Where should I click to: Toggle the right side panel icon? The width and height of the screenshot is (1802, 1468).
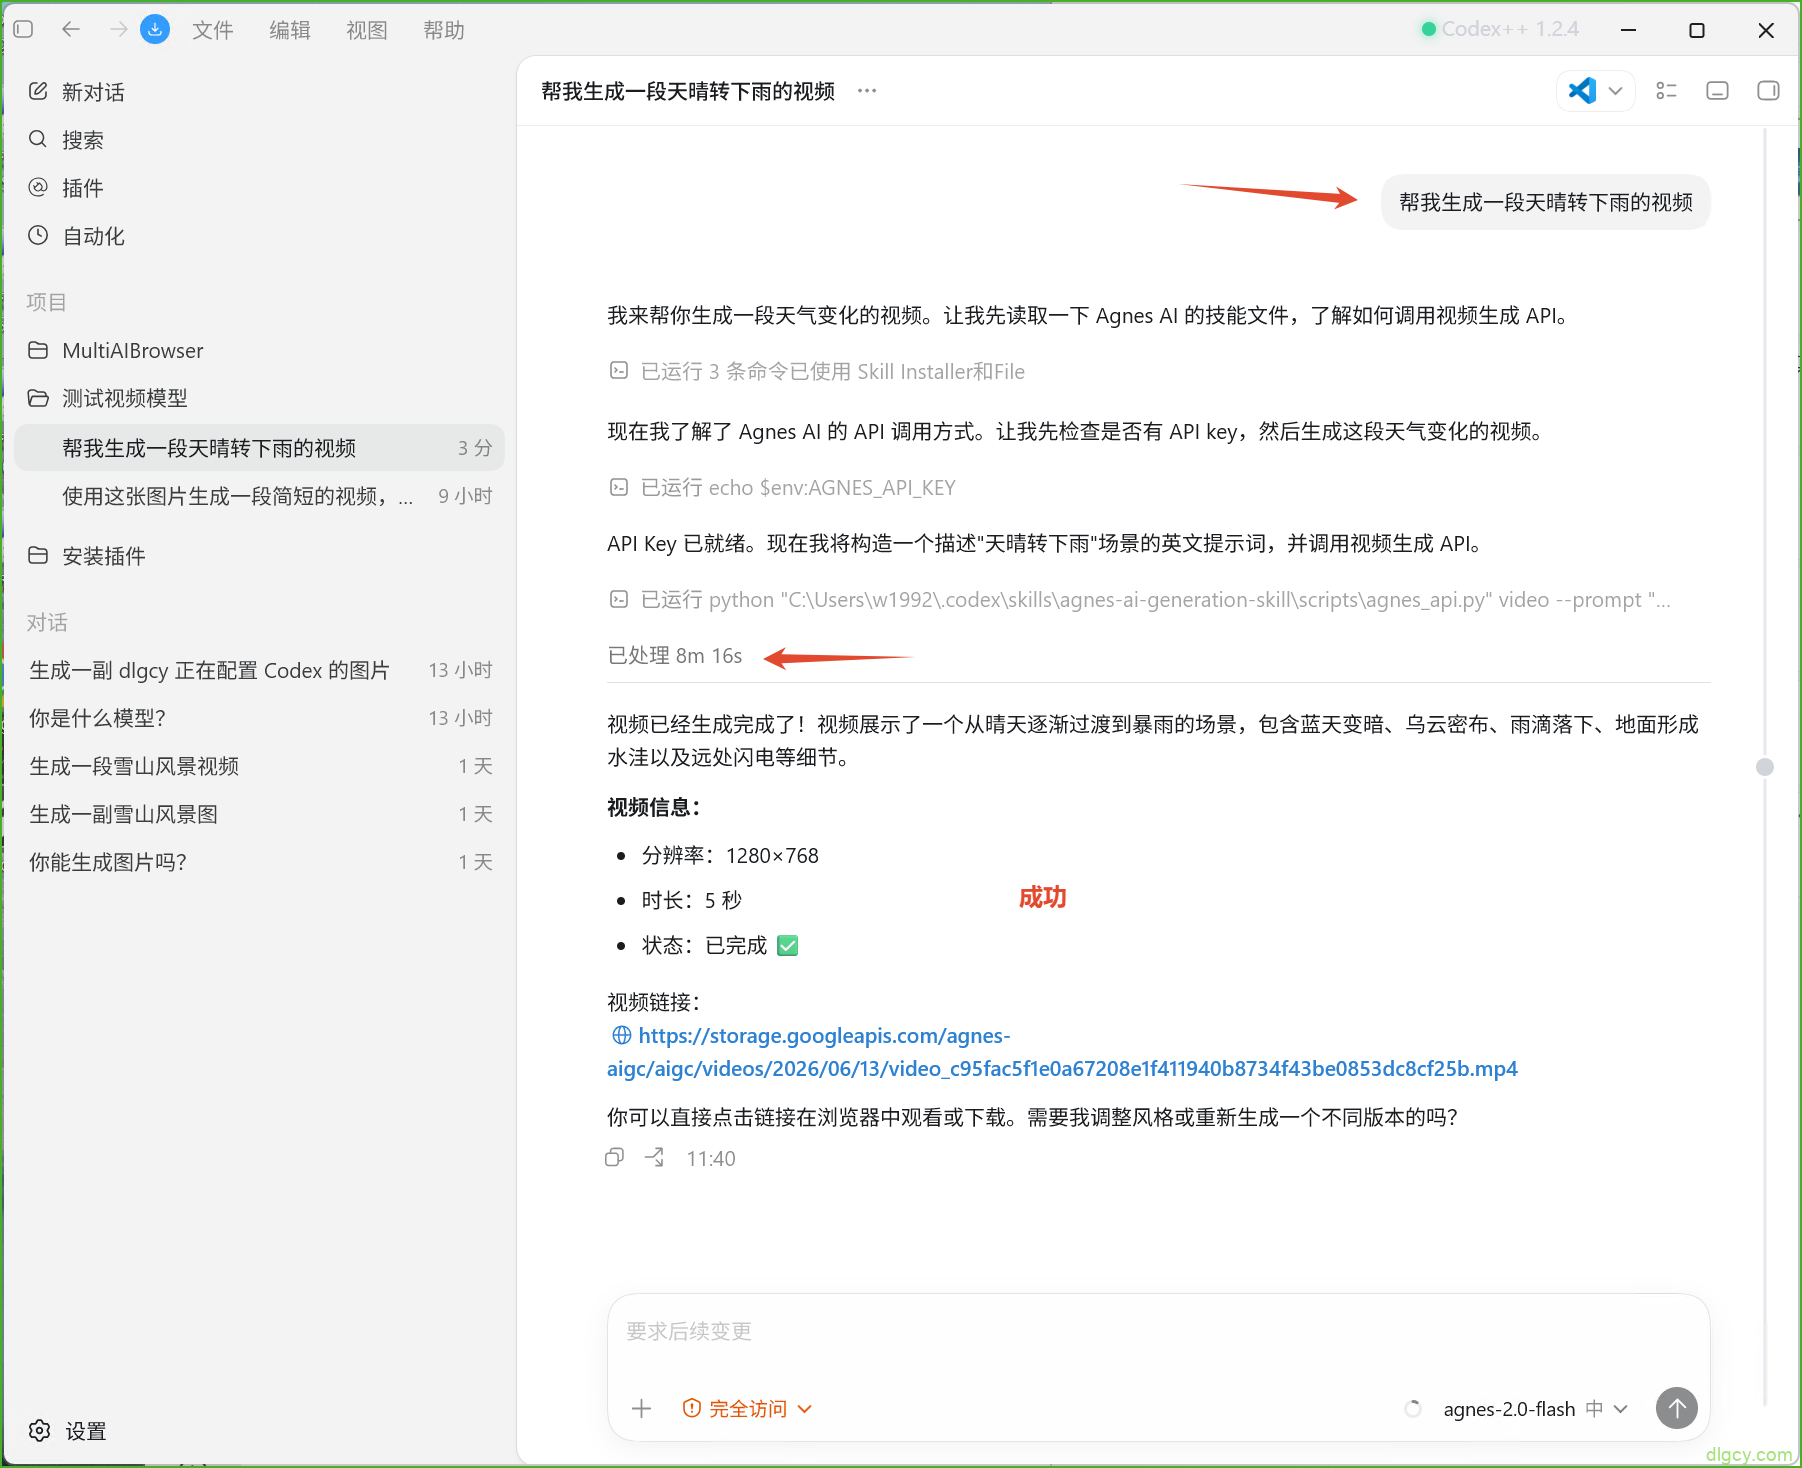tap(1768, 91)
